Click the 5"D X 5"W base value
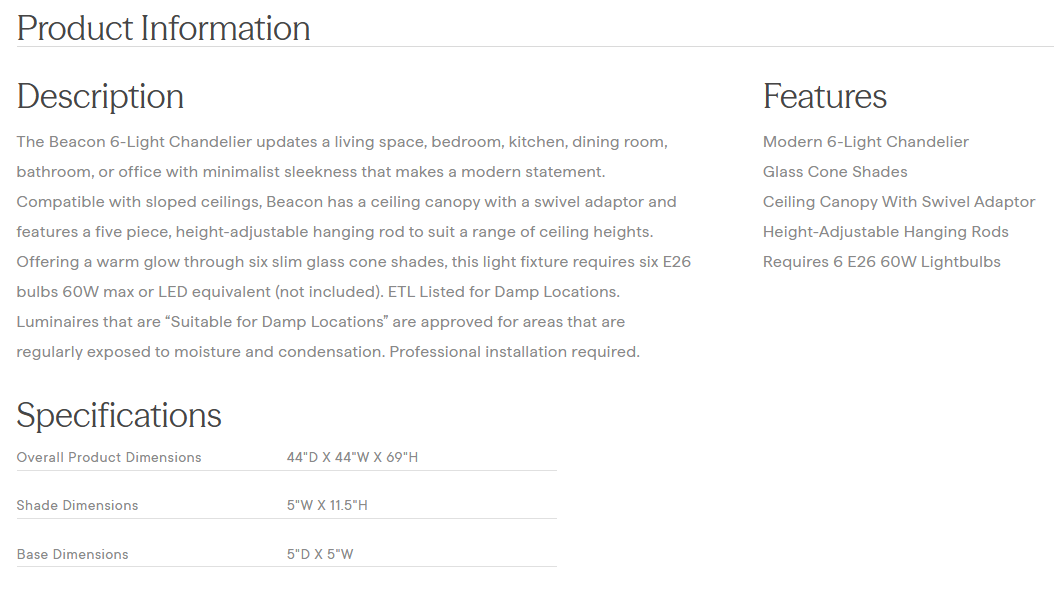Image resolution: width=1054 pixels, height=589 pixels. 320,554
